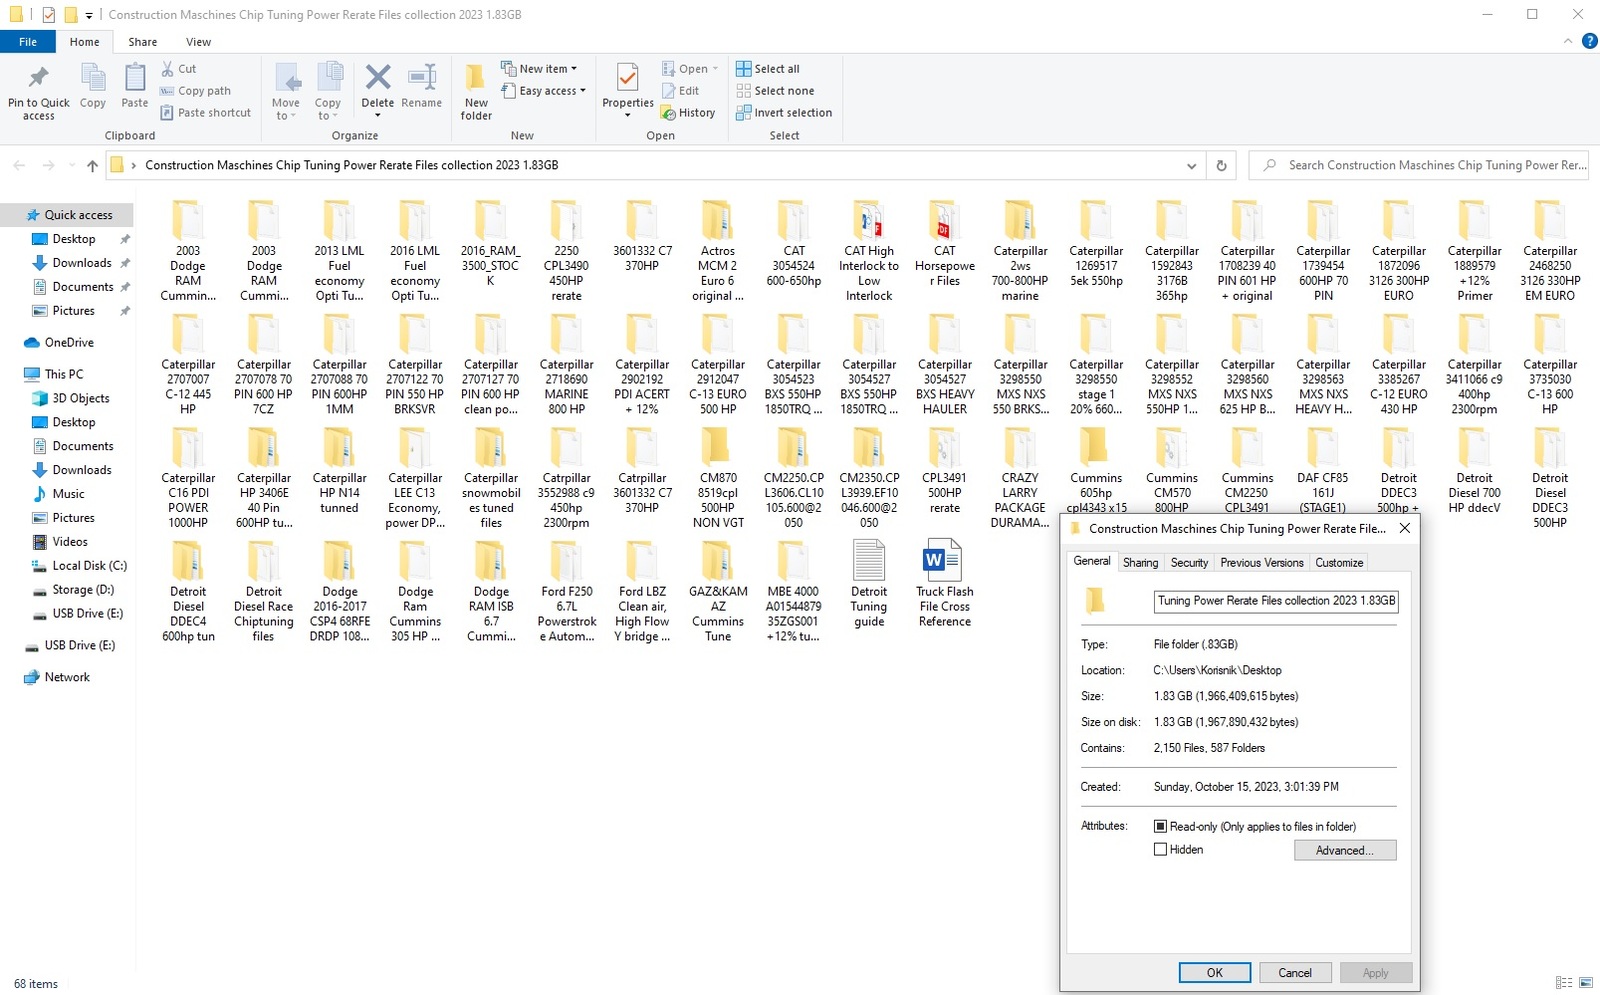Image resolution: width=1600 pixels, height=995 pixels.
Task: Click the Advanced... attributes button
Action: click(x=1344, y=851)
